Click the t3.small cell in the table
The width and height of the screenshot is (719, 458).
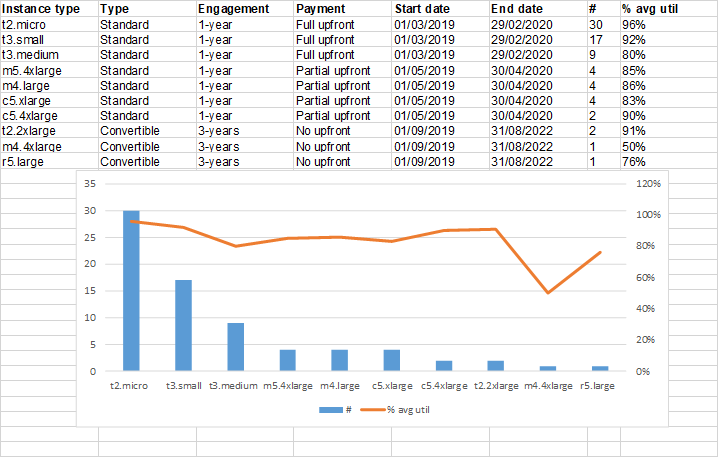click(x=50, y=40)
